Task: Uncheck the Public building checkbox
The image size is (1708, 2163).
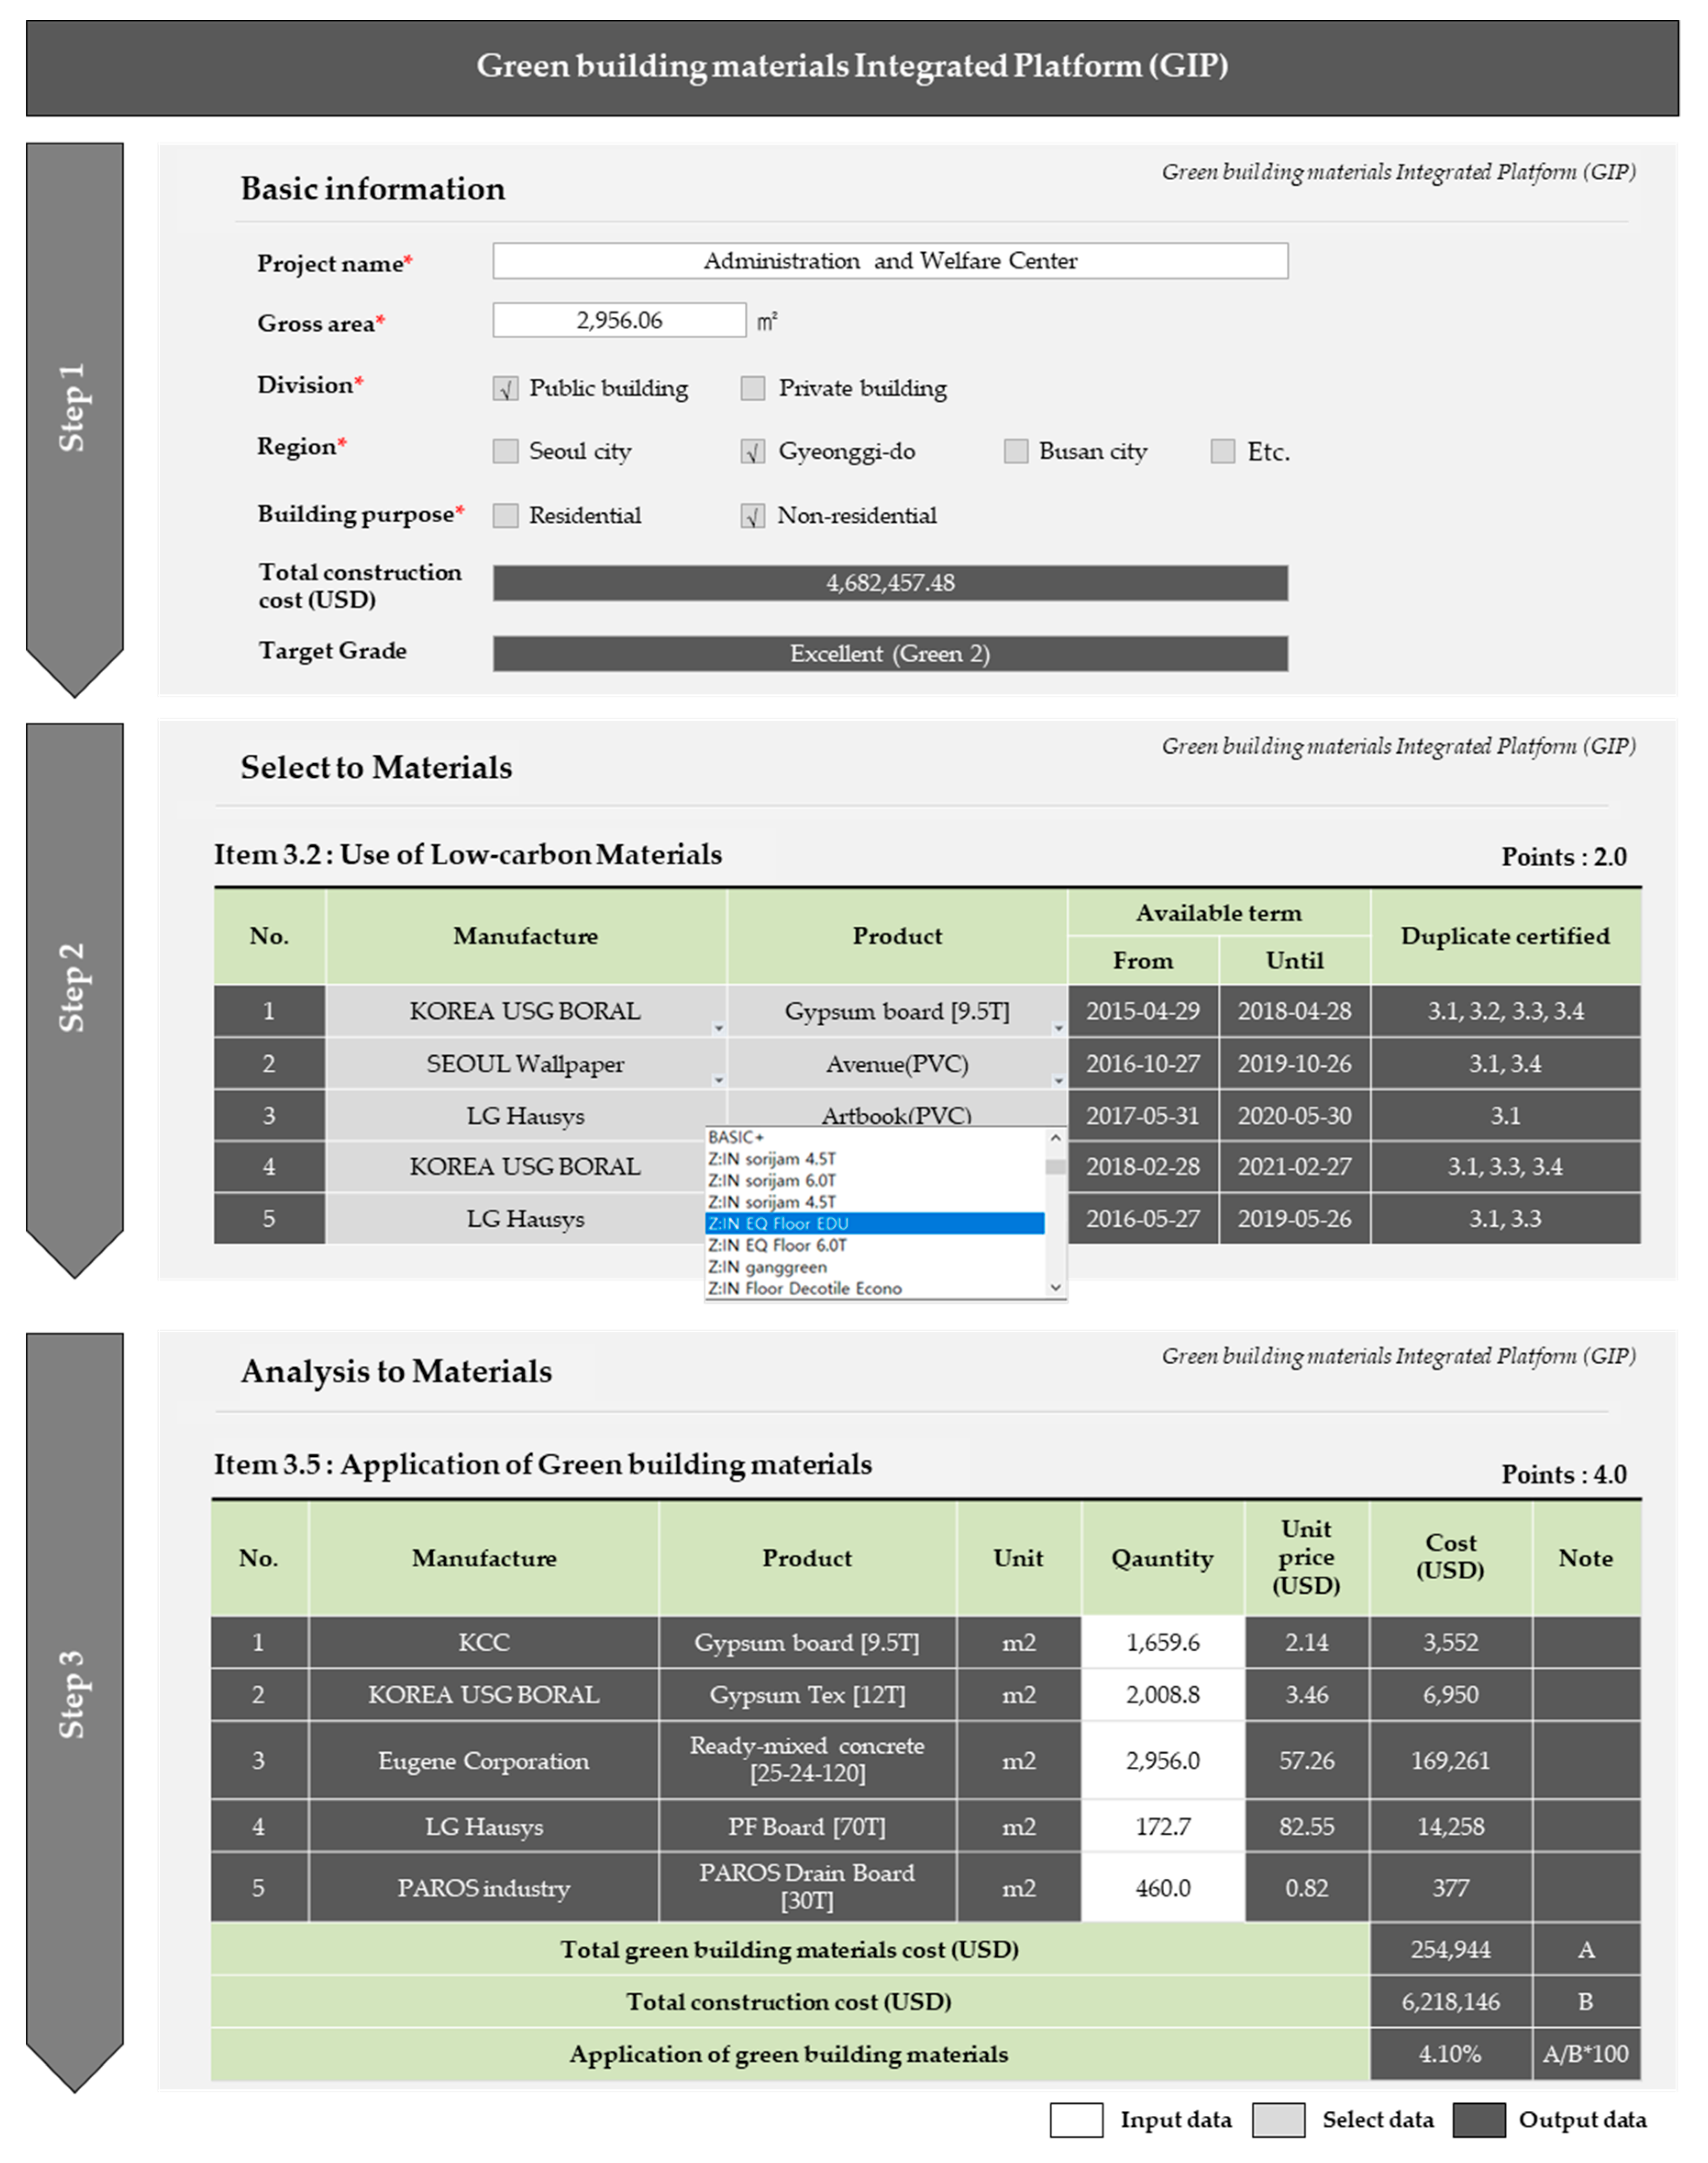Action: [x=506, y=388]
